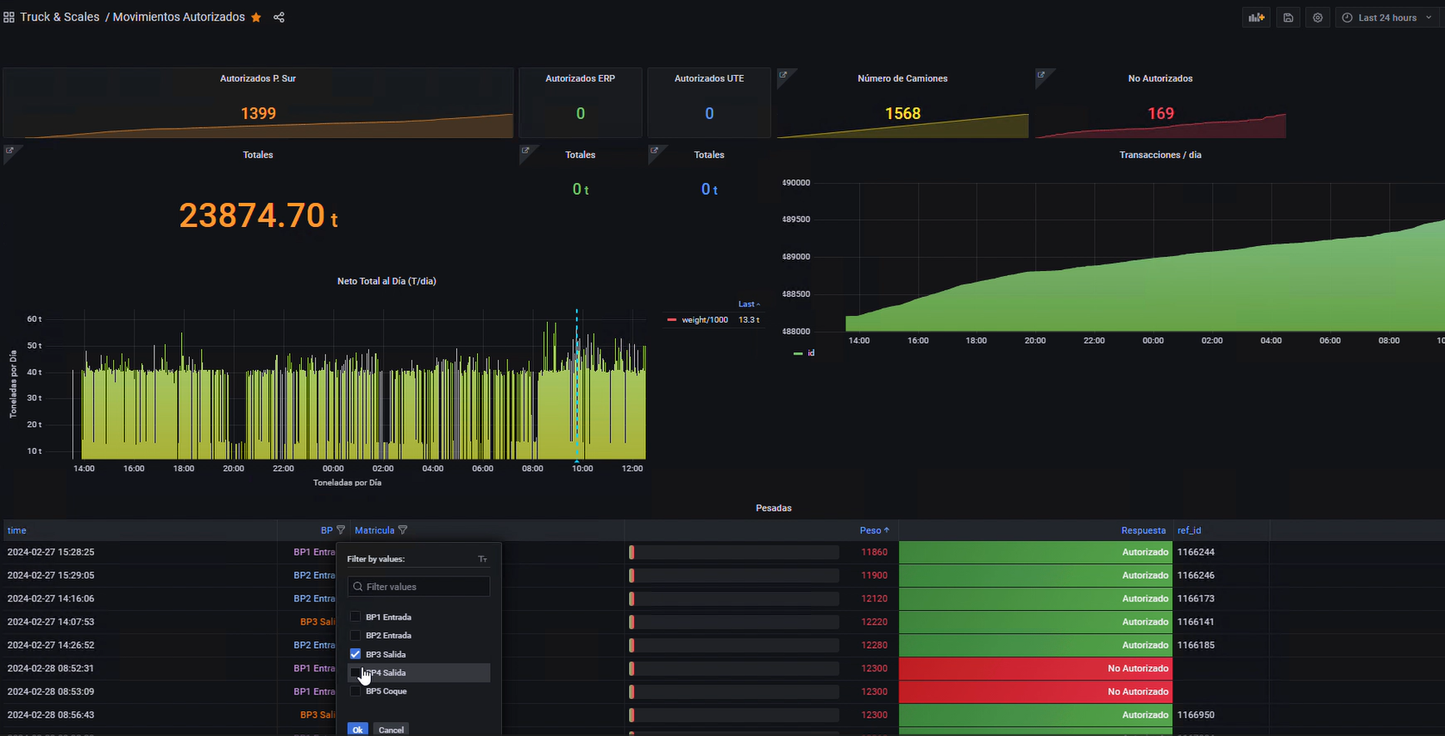Click the share dashboard icon
Viewport: 1445px width, 736px height.
pos(279,17)
